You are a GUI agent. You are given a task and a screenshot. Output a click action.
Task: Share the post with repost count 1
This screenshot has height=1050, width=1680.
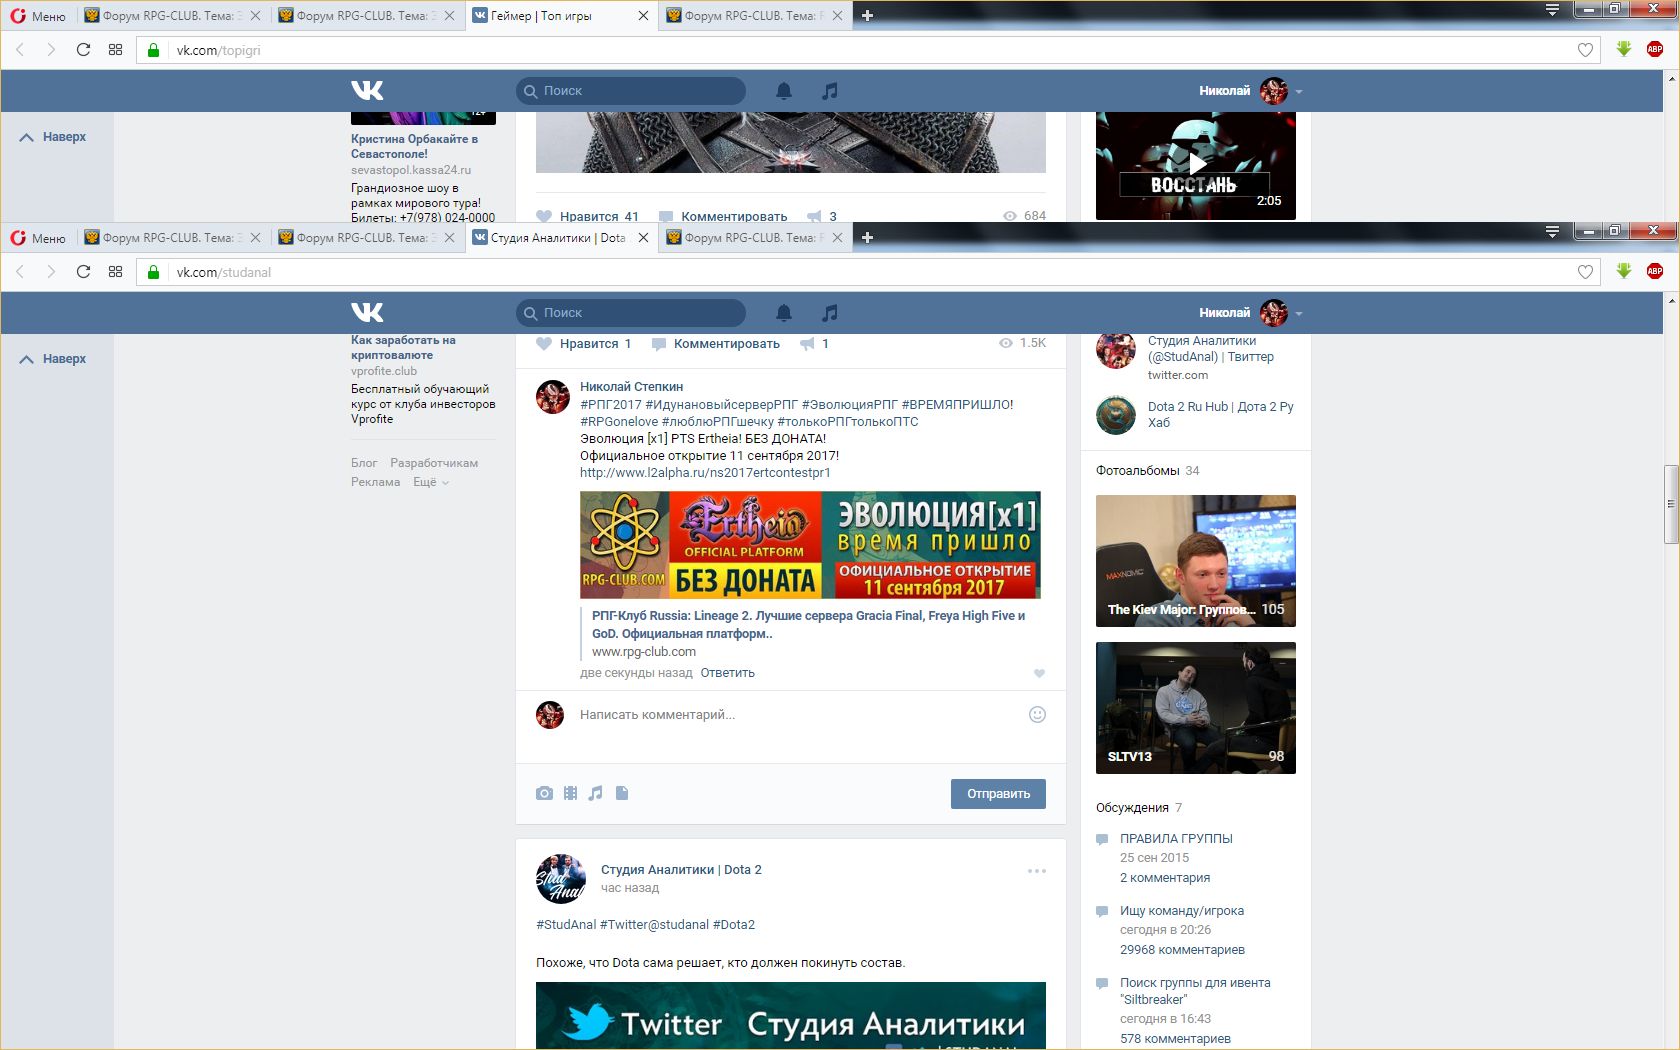[814, 343]
